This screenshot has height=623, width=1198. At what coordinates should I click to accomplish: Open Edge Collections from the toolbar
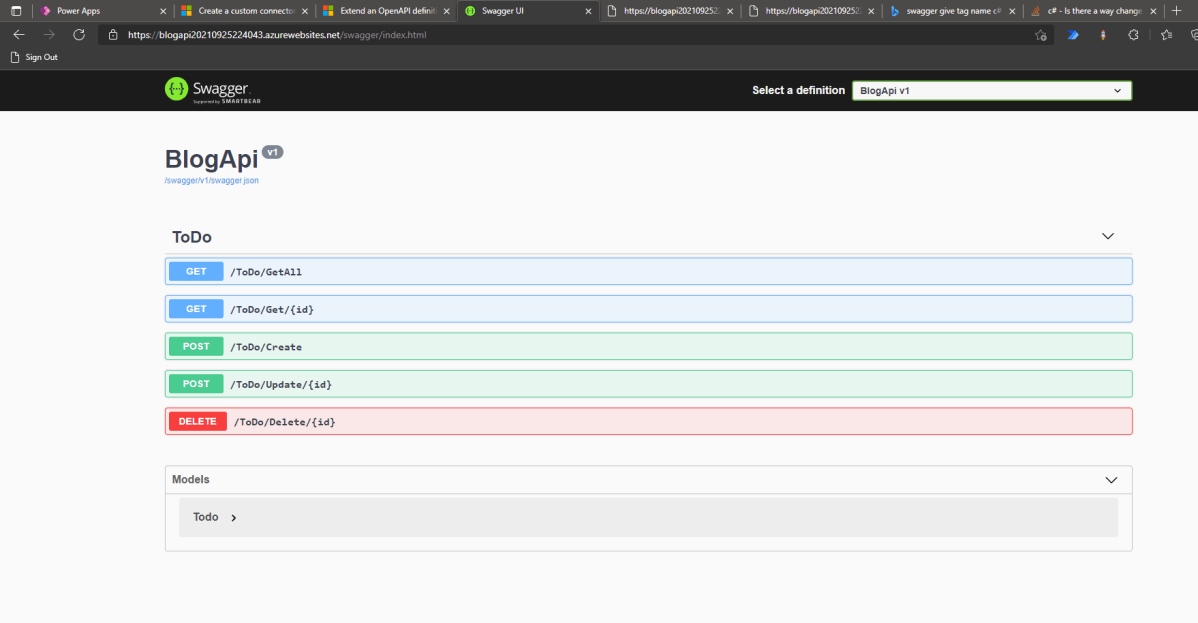[1168, 34]
